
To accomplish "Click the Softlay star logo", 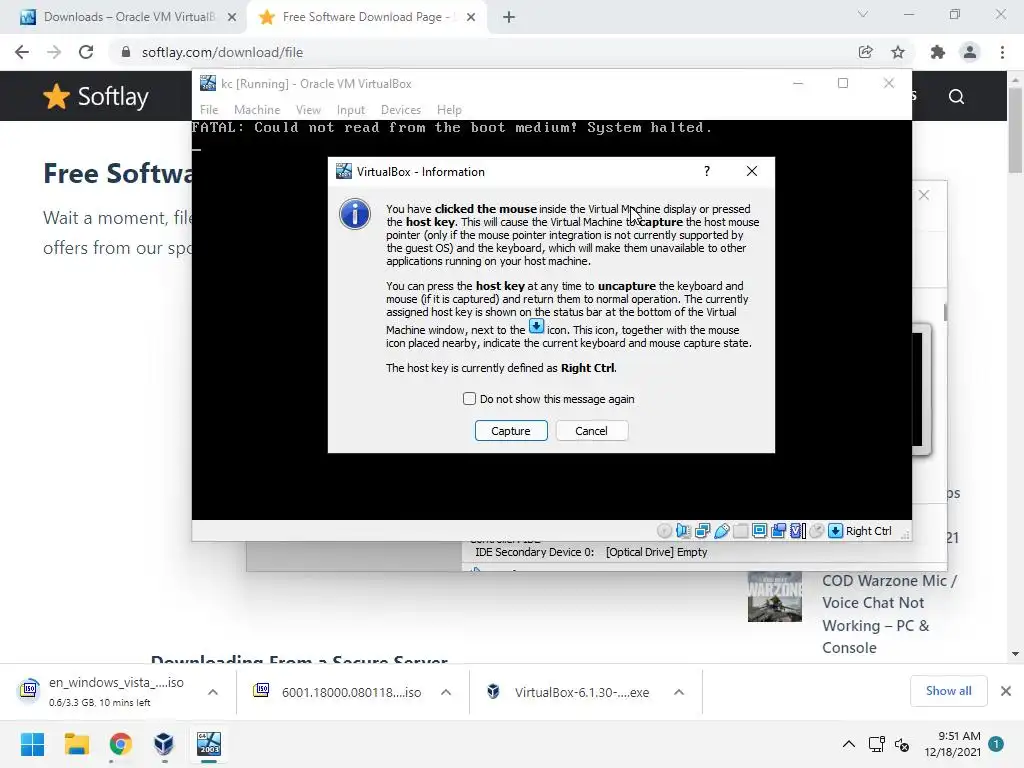I will click(x=56, y=97).
